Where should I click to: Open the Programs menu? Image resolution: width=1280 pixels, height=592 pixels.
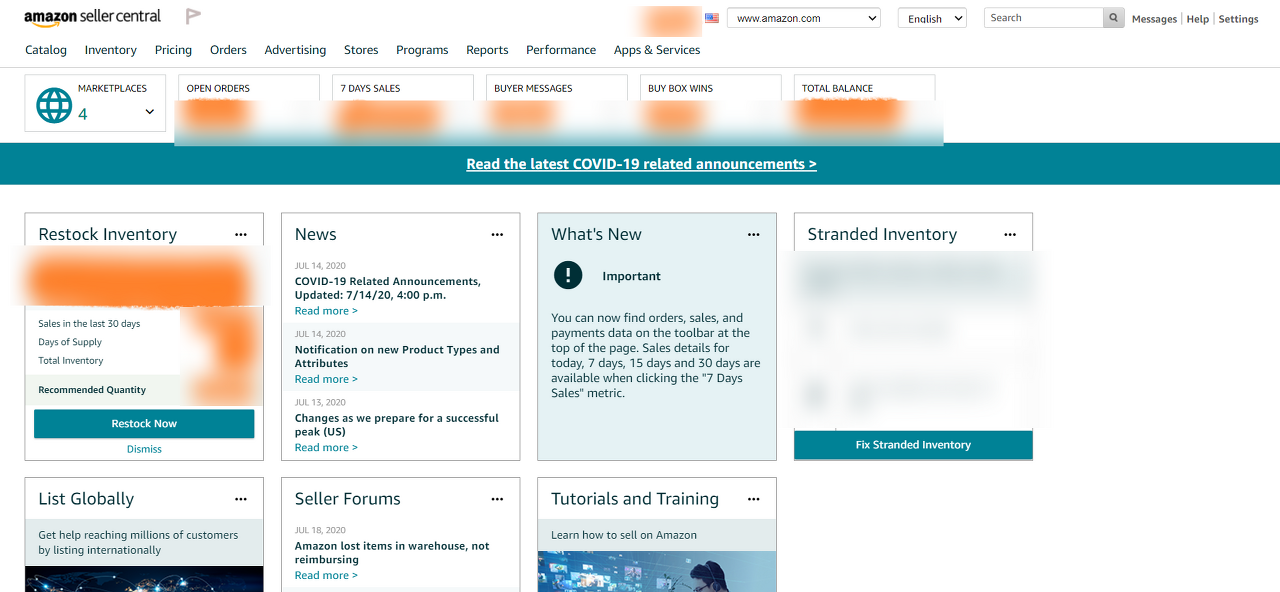click(422, 50)
